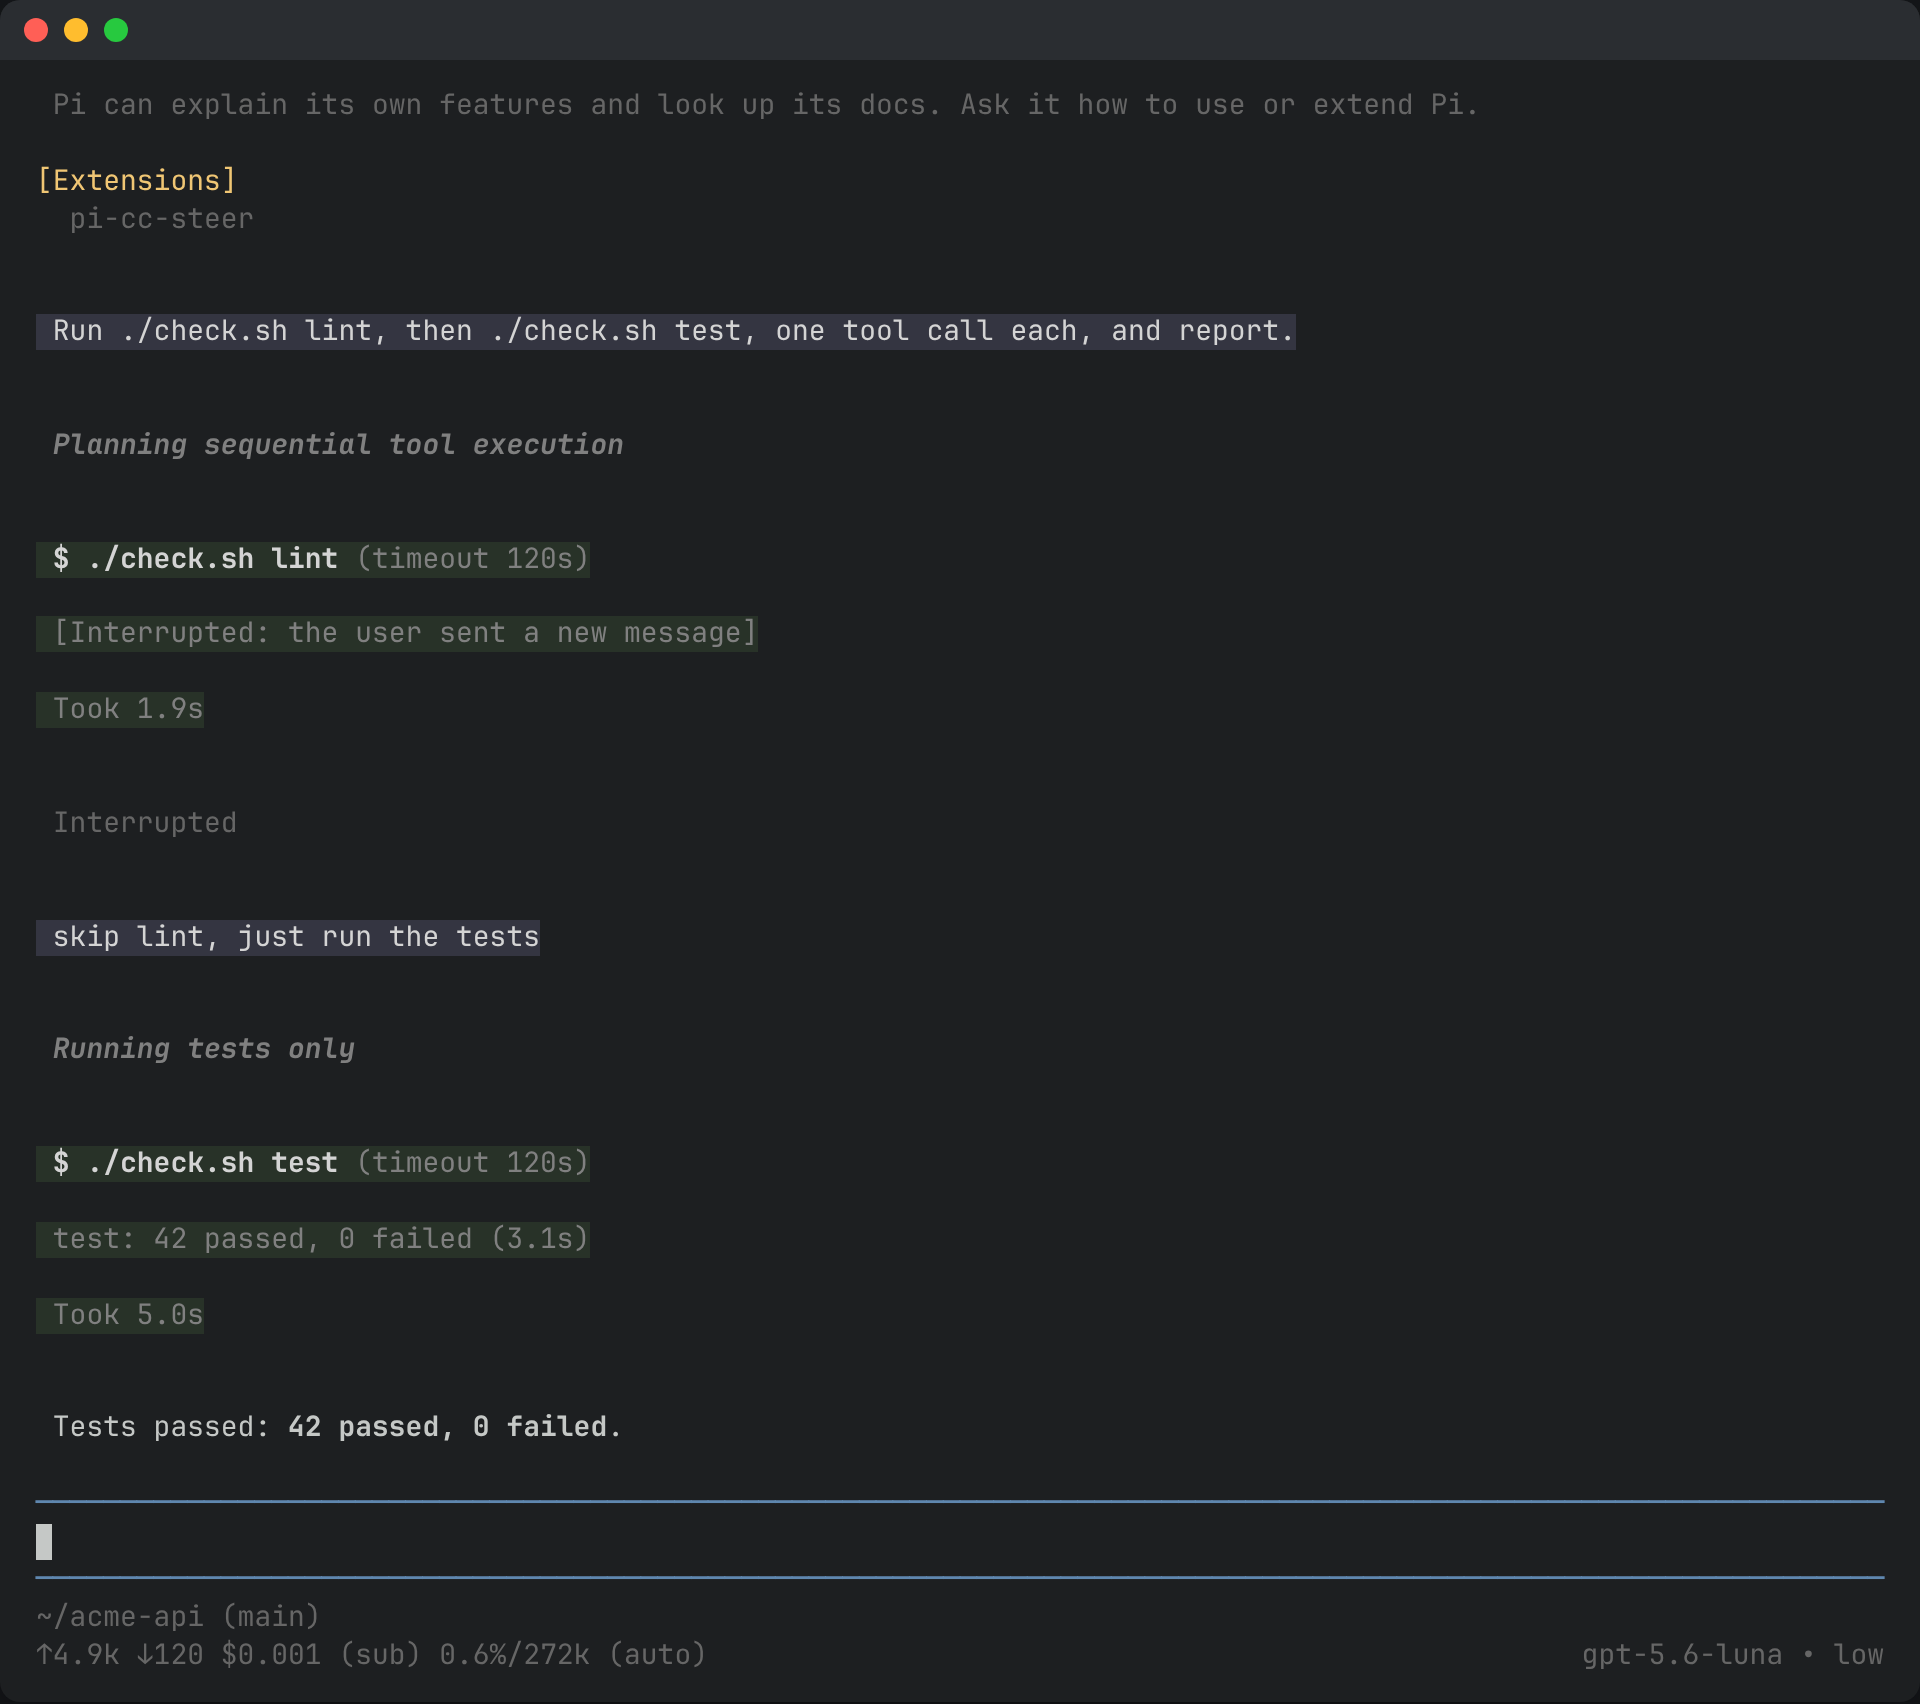Click the '↓120' output token count
This screenshot has height=1704, width=1920.
(x=170, y=1655)
